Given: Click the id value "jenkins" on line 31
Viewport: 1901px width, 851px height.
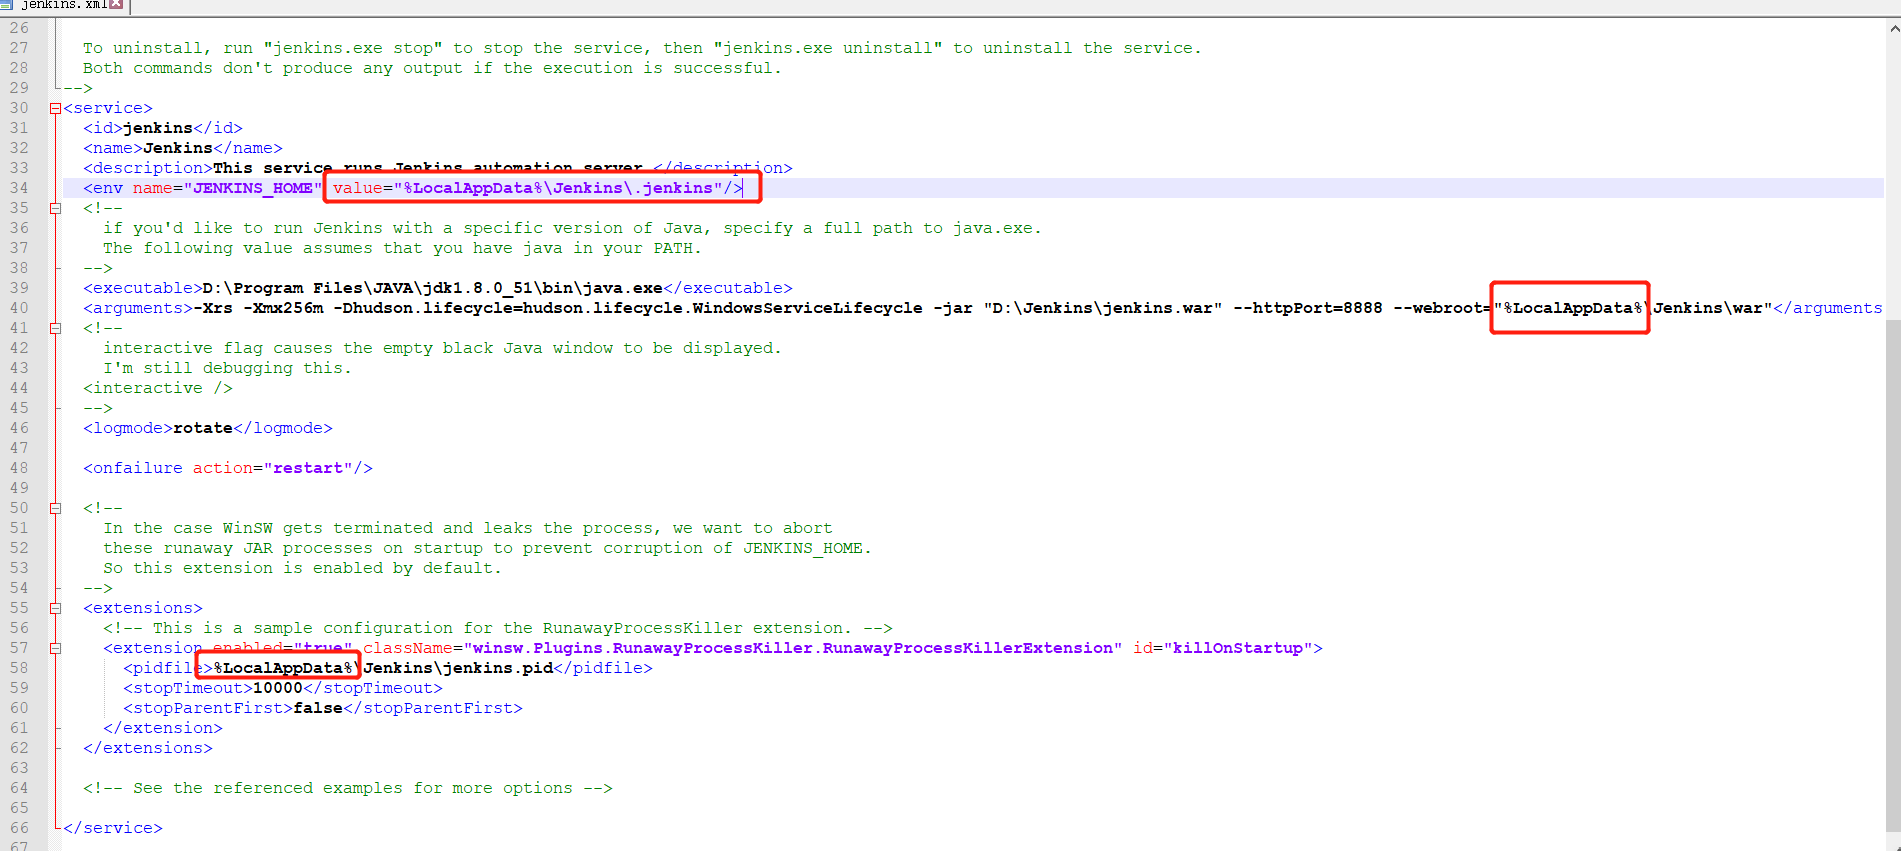Looking at the screenshot, I should (x=158, y=128).
